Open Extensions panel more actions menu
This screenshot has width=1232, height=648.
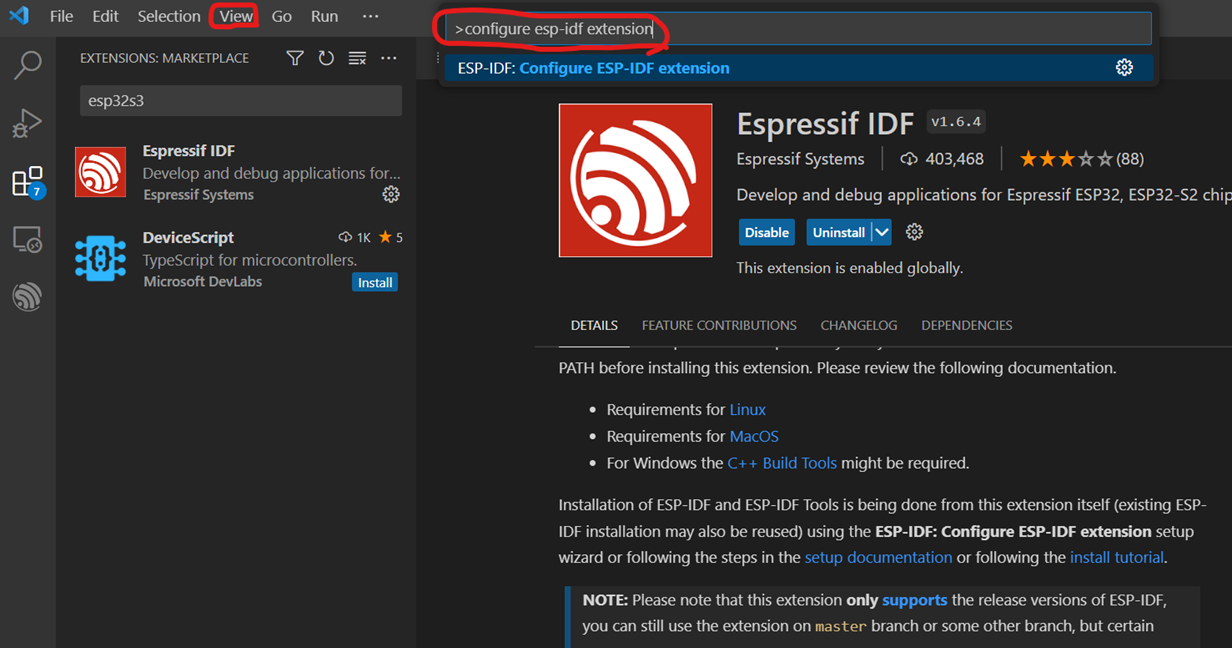click(389, 58)
